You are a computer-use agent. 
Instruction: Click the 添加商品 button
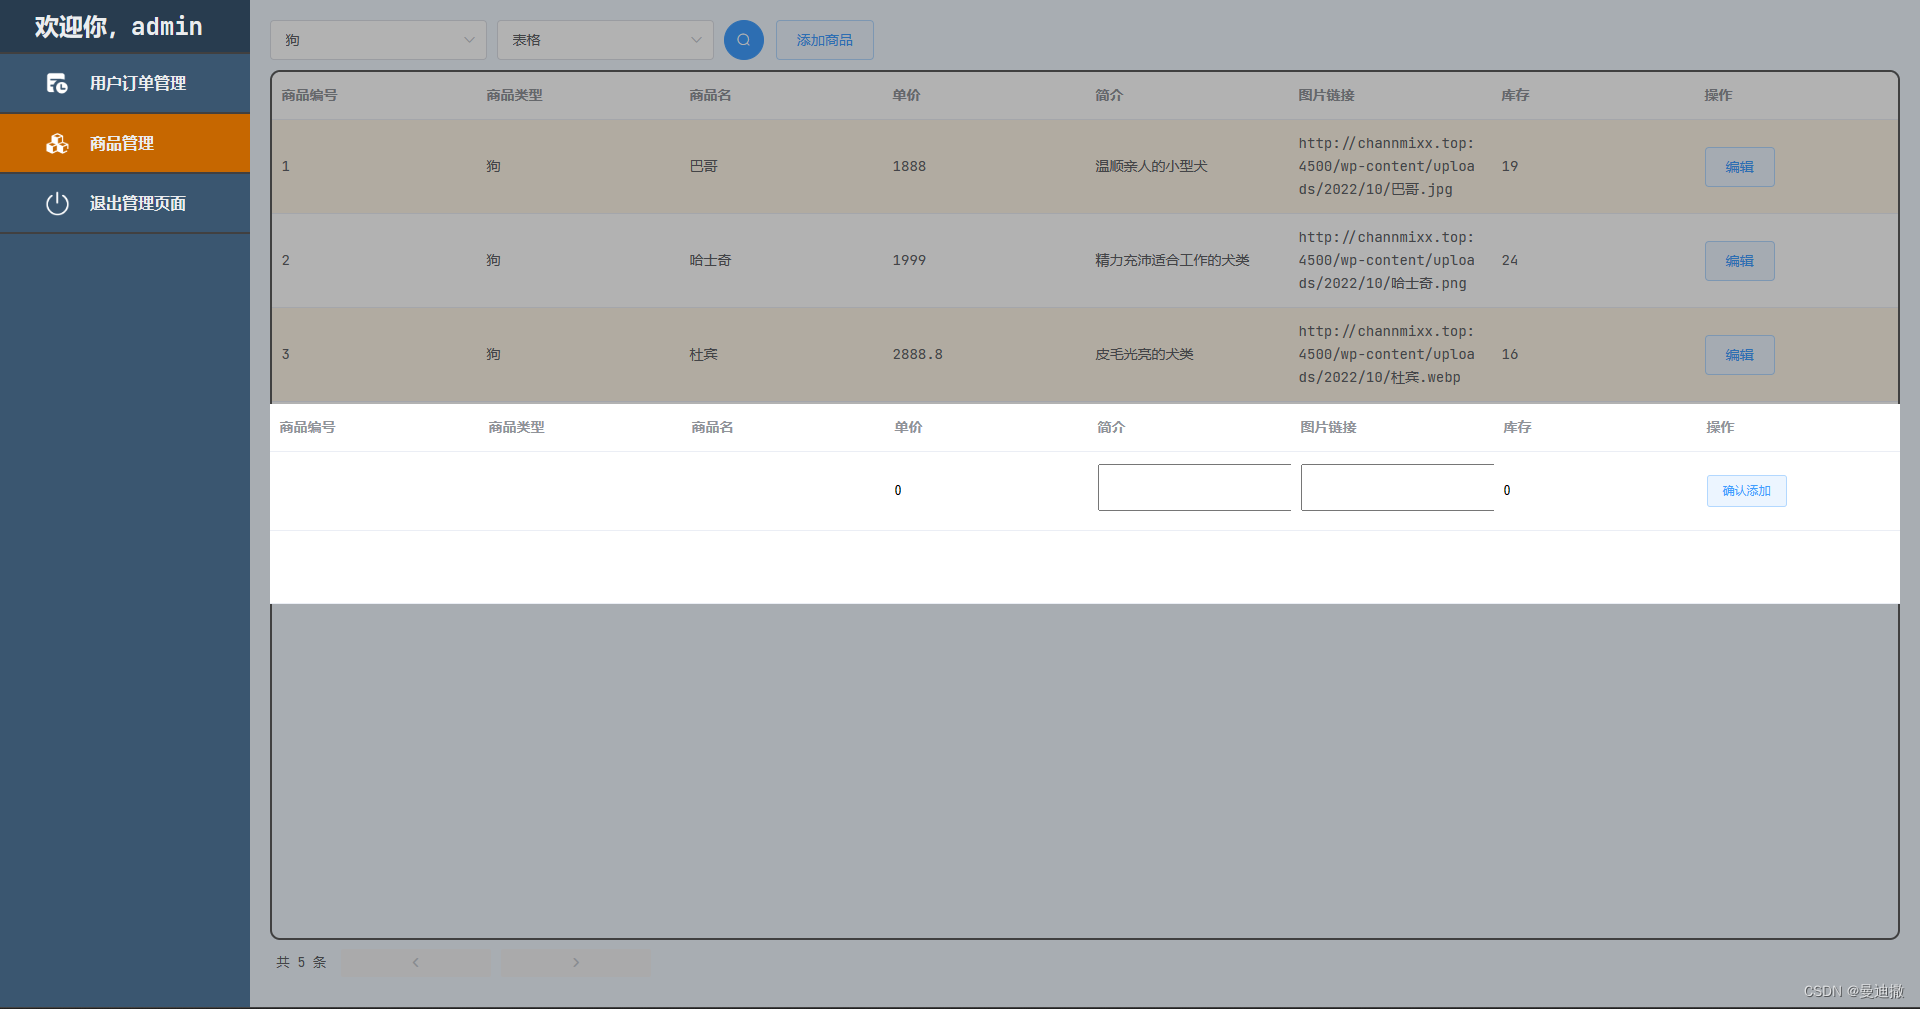pos(824,40)
